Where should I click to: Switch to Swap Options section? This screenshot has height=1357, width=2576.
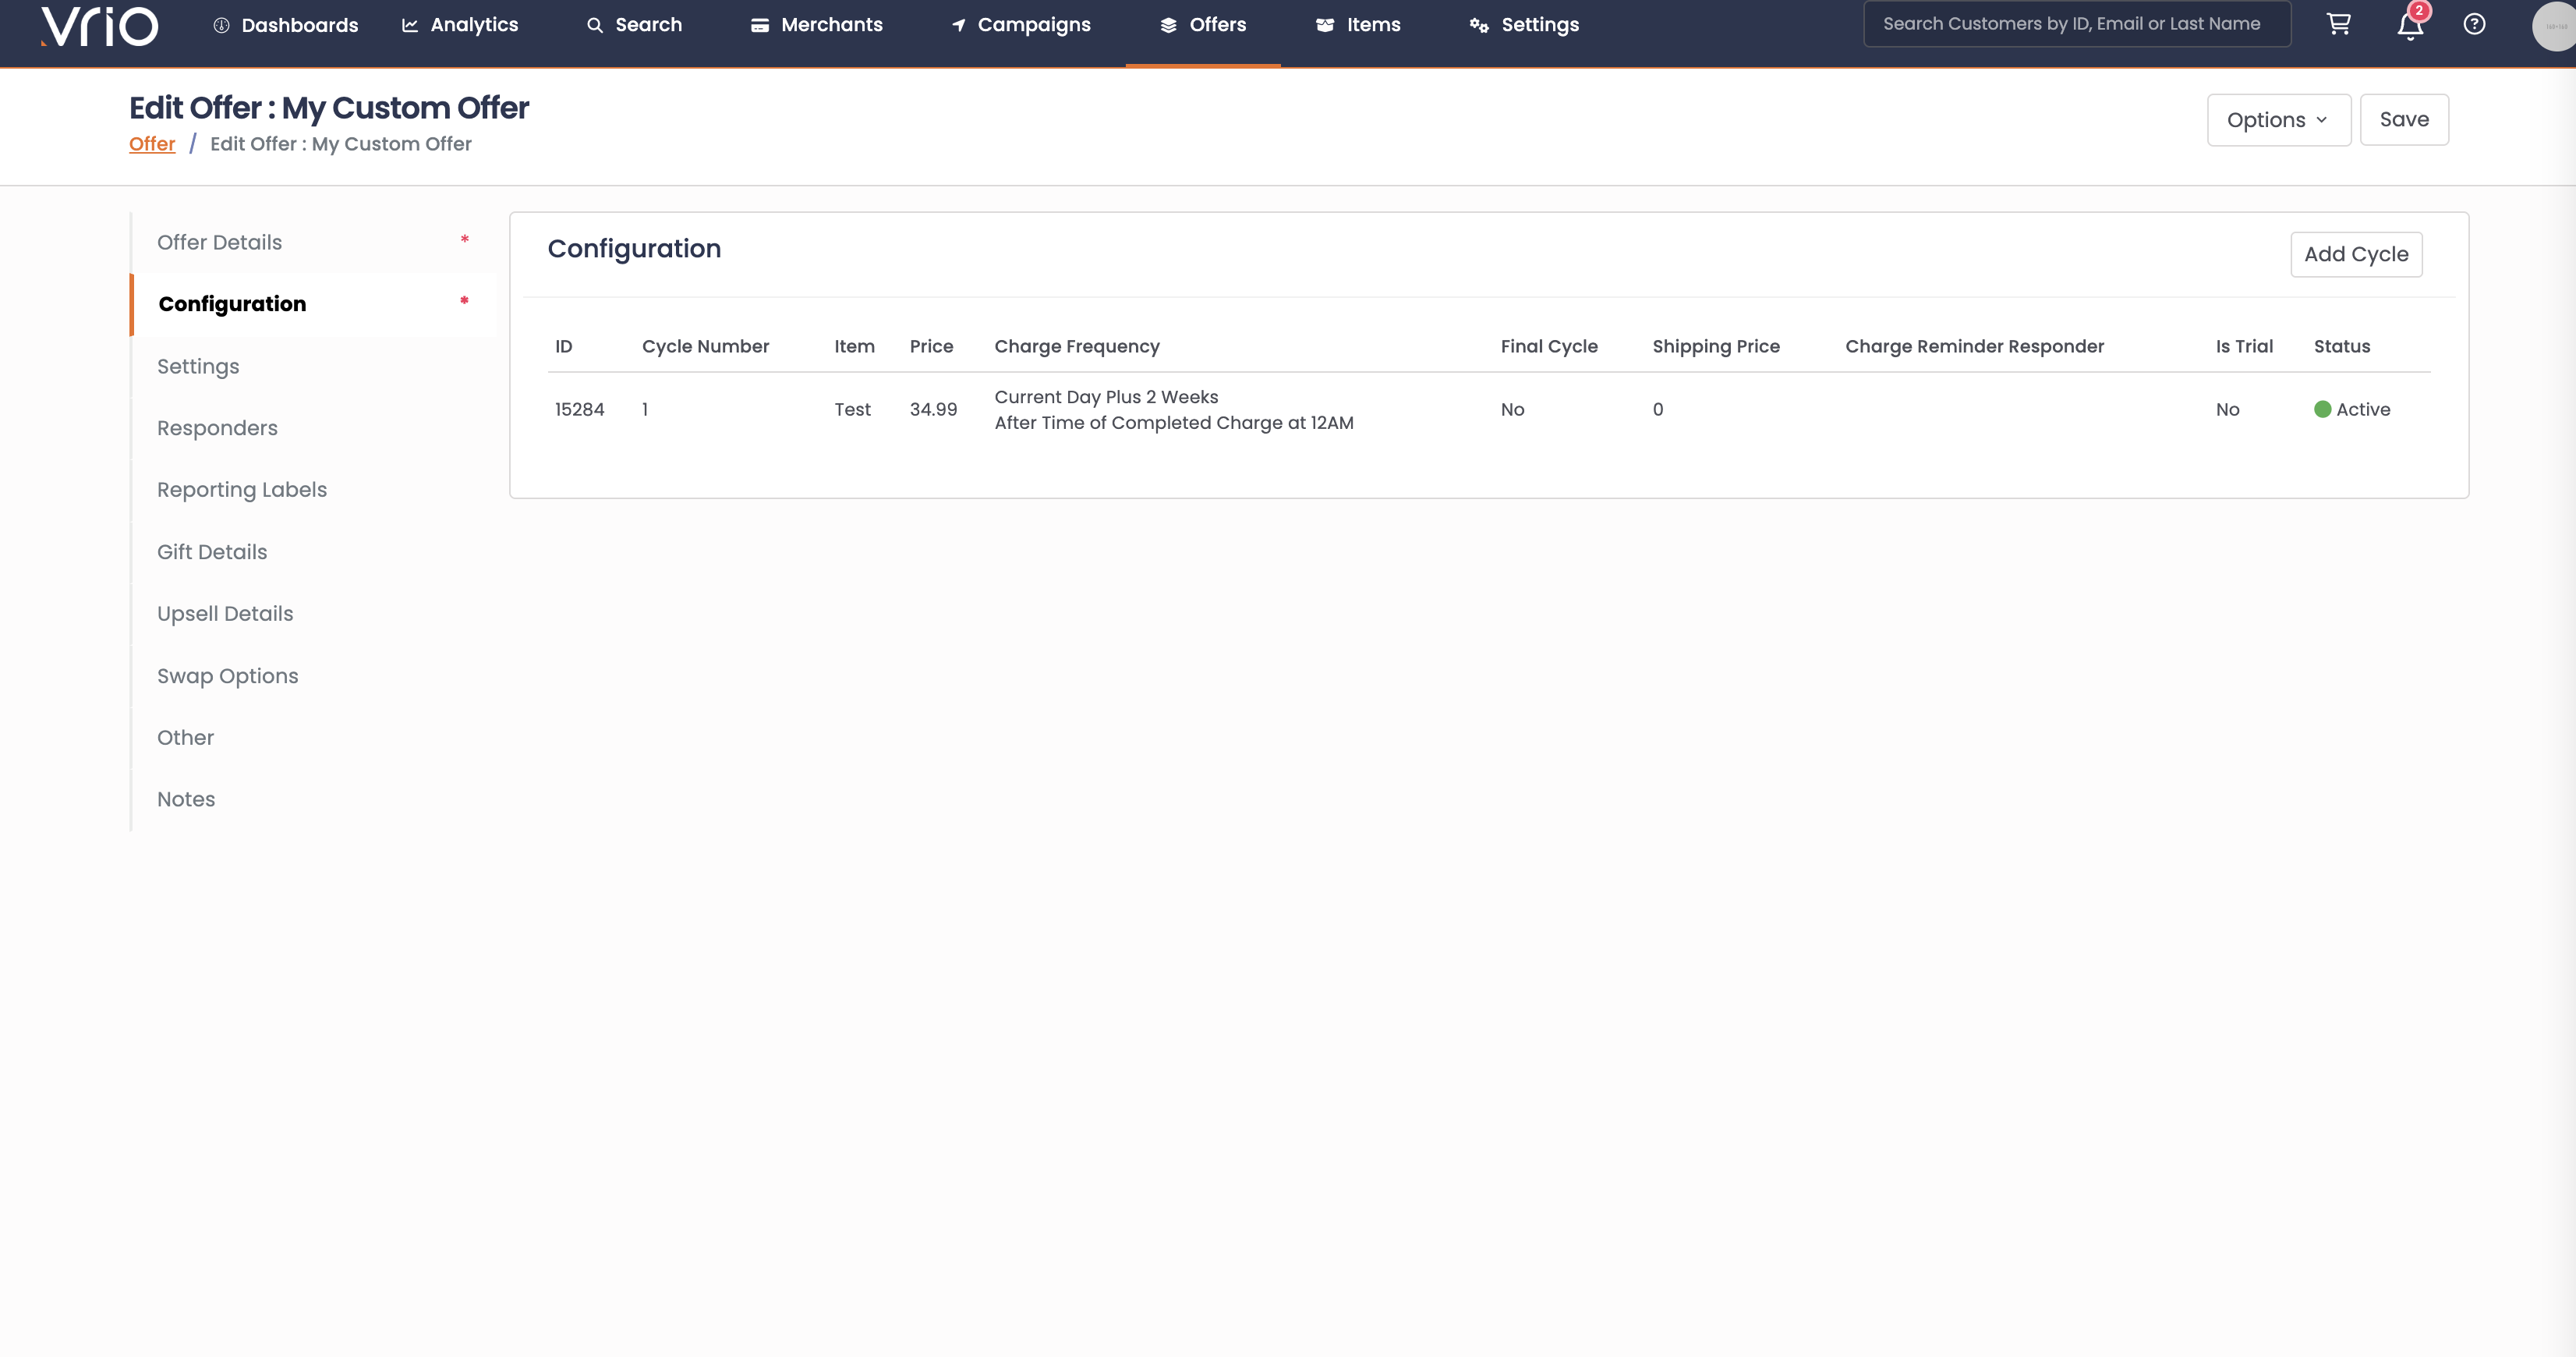[313, 676]
